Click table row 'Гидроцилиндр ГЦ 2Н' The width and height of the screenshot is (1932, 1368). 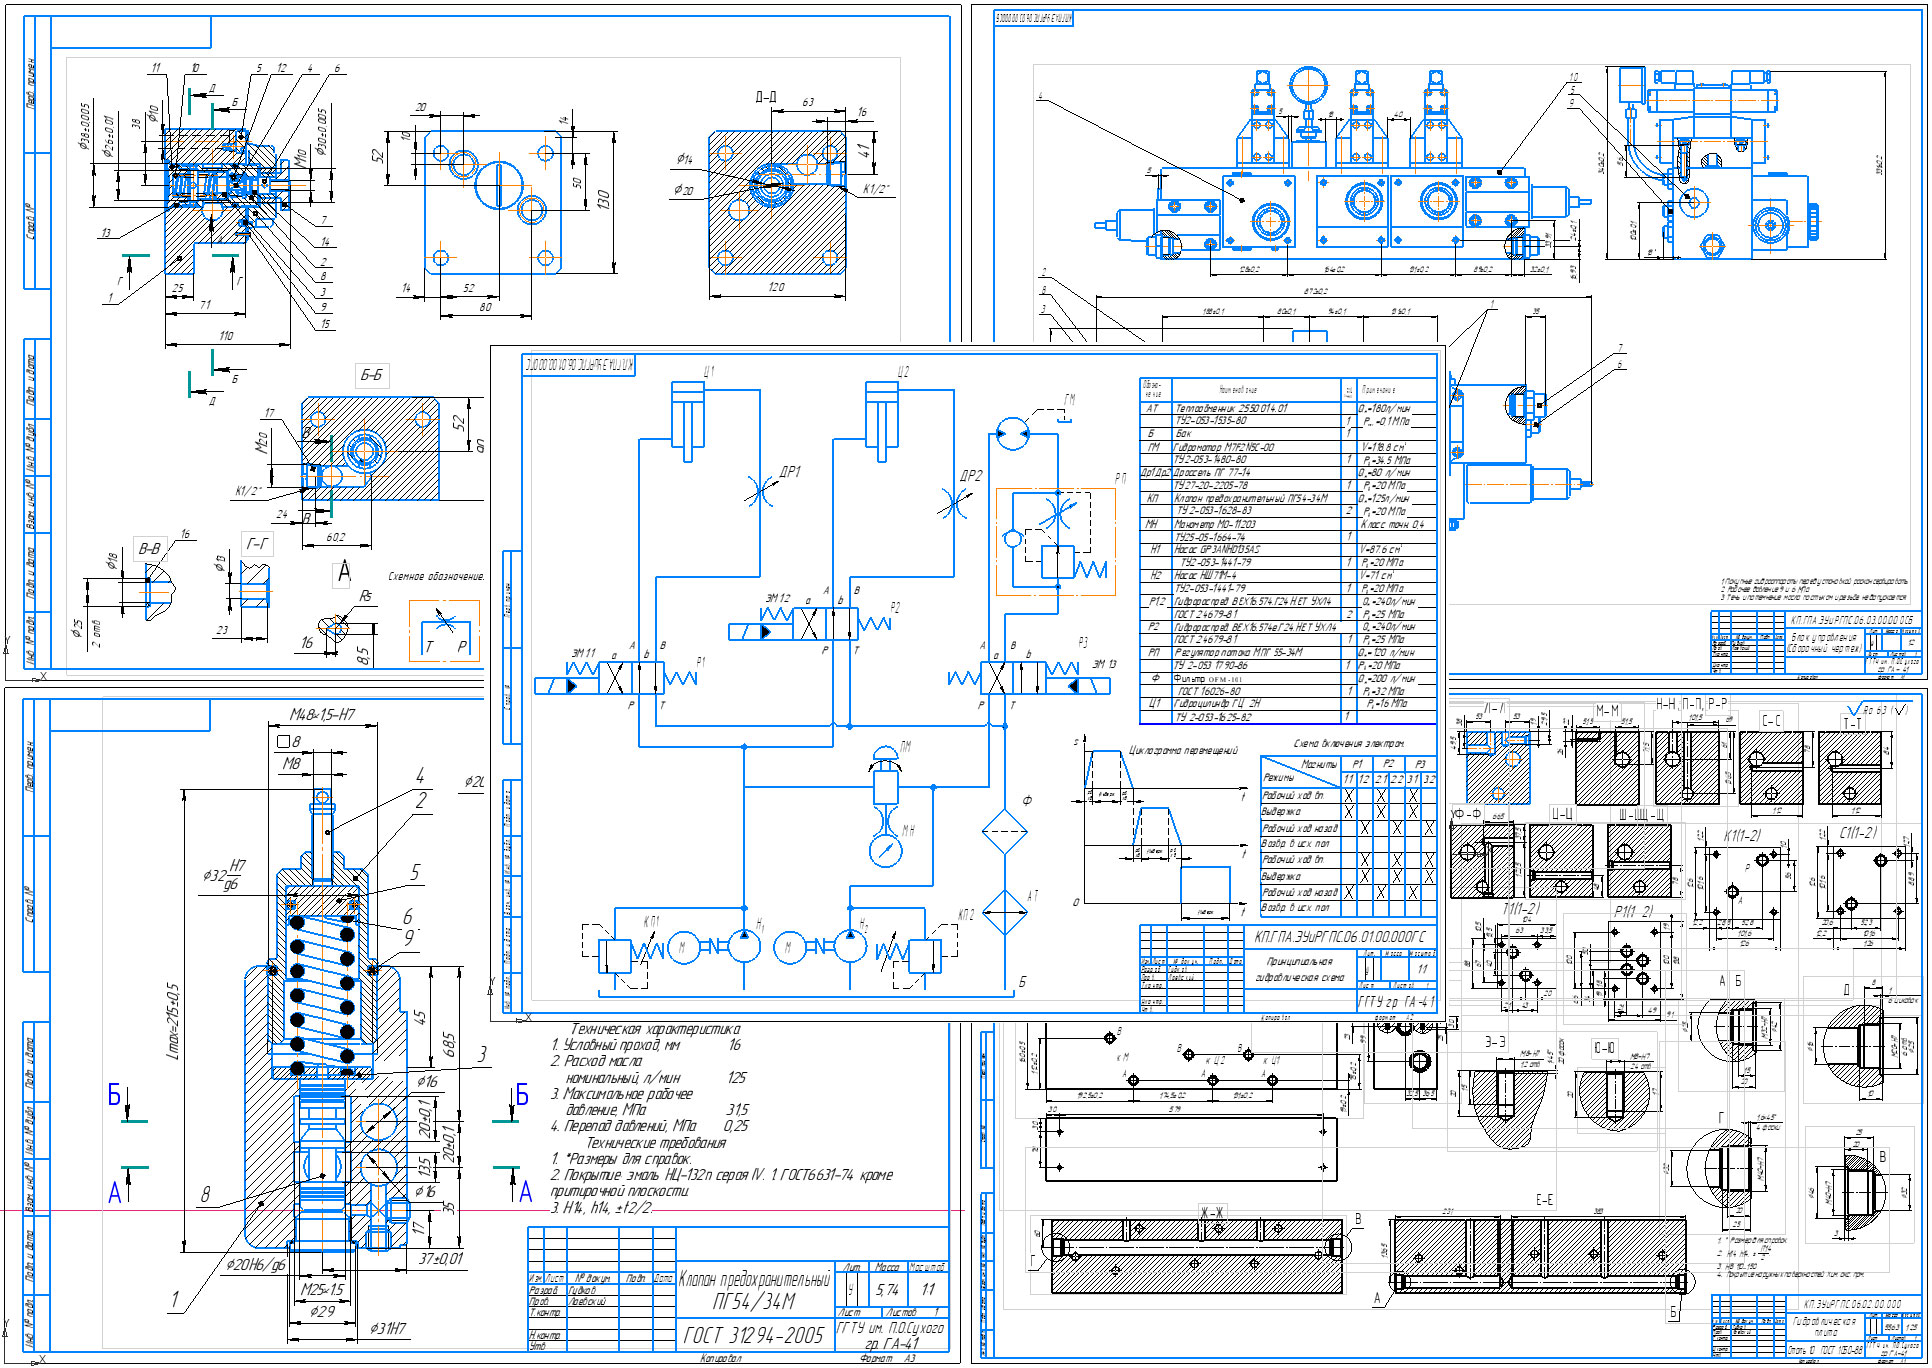pos(1288,703)
